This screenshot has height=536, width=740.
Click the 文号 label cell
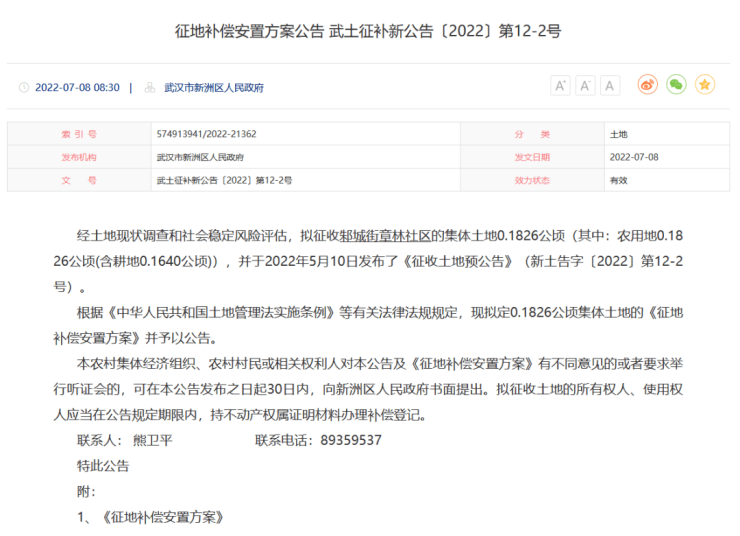click(x=79, y=180)
